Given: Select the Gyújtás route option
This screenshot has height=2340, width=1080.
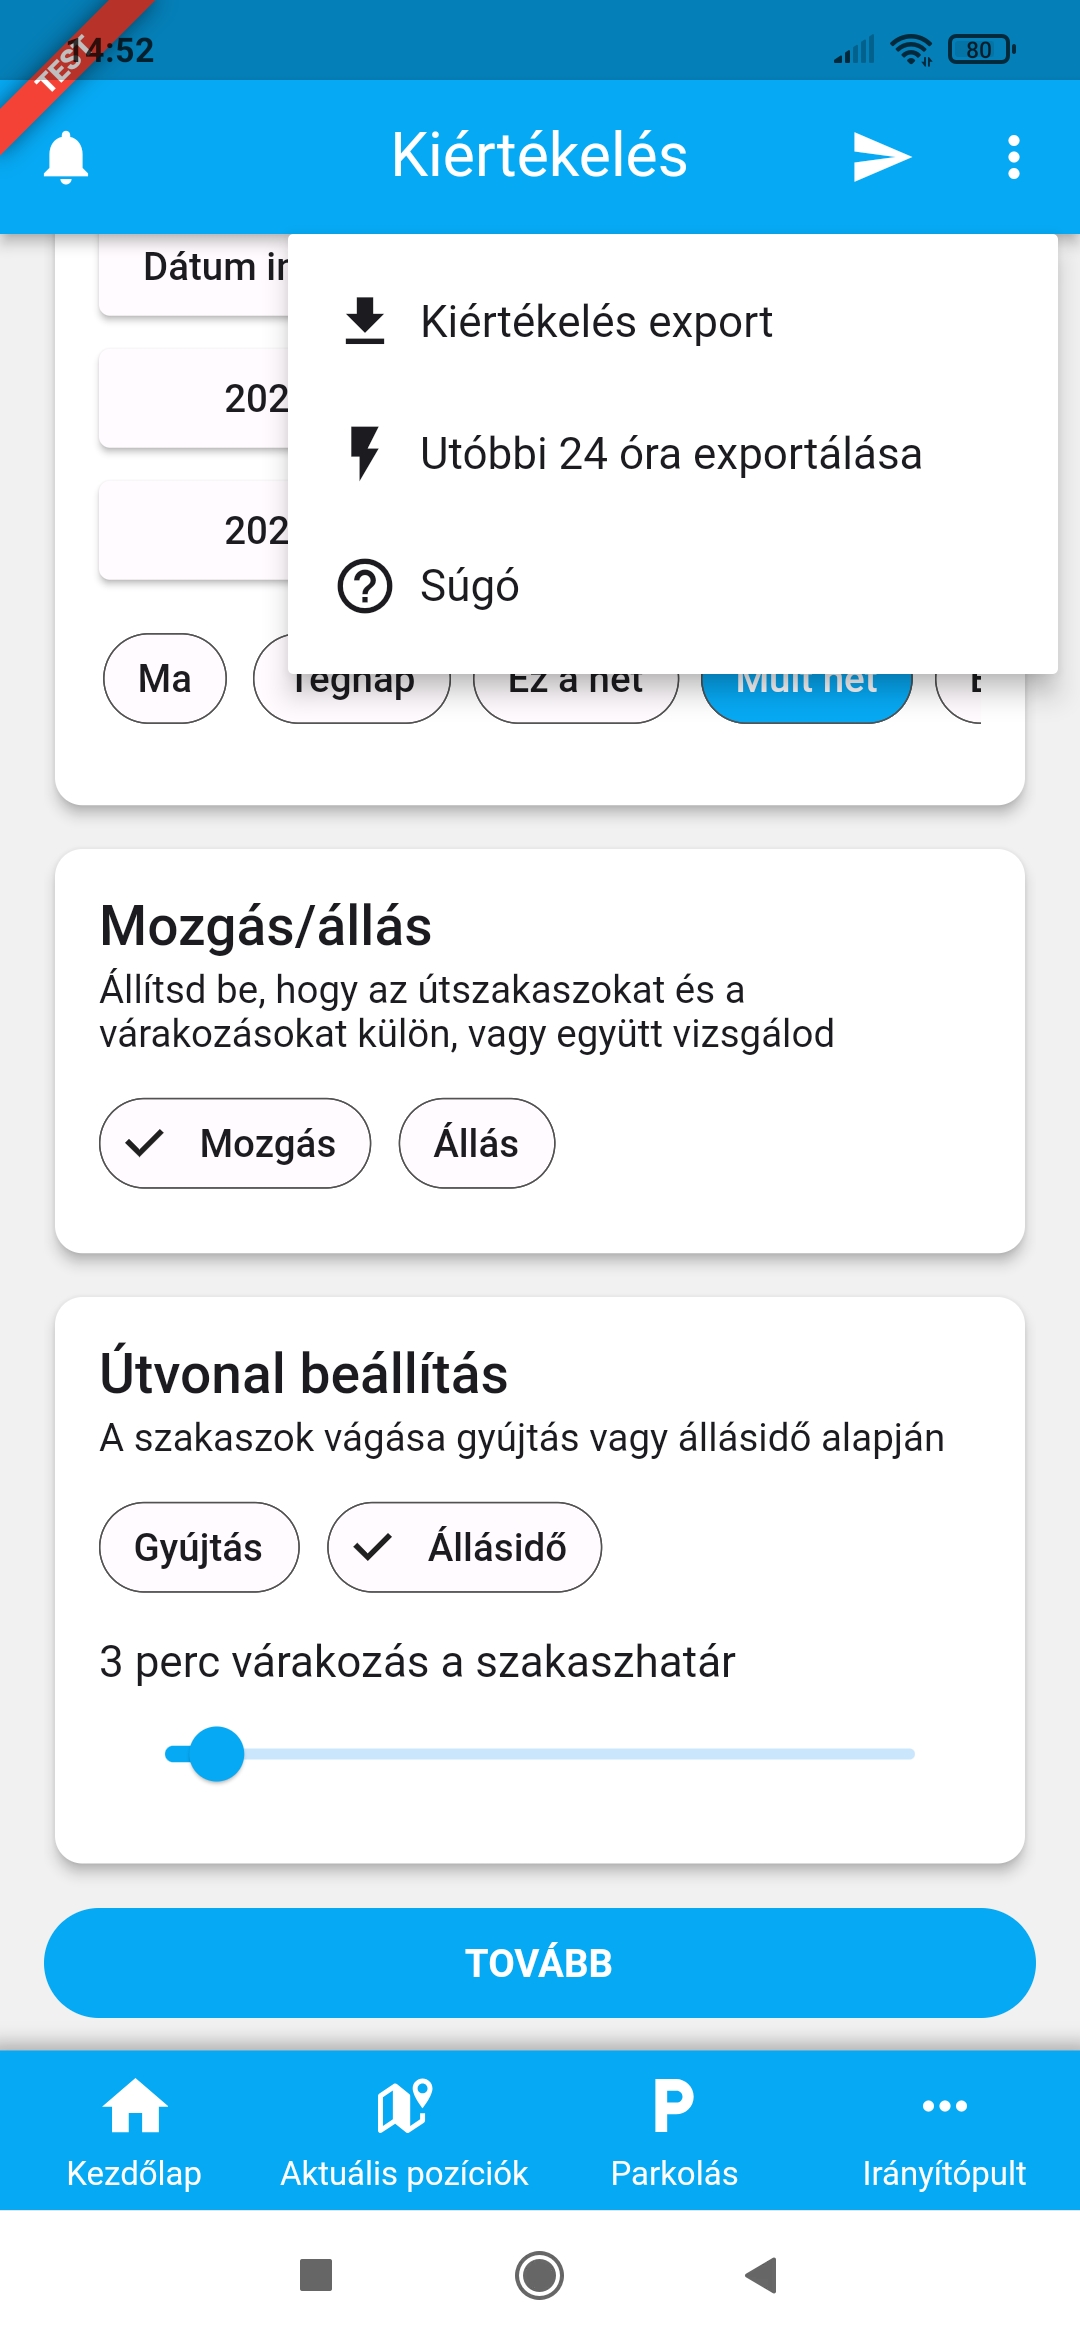Looking at the screenshot, I should [x=198, y=1547].
